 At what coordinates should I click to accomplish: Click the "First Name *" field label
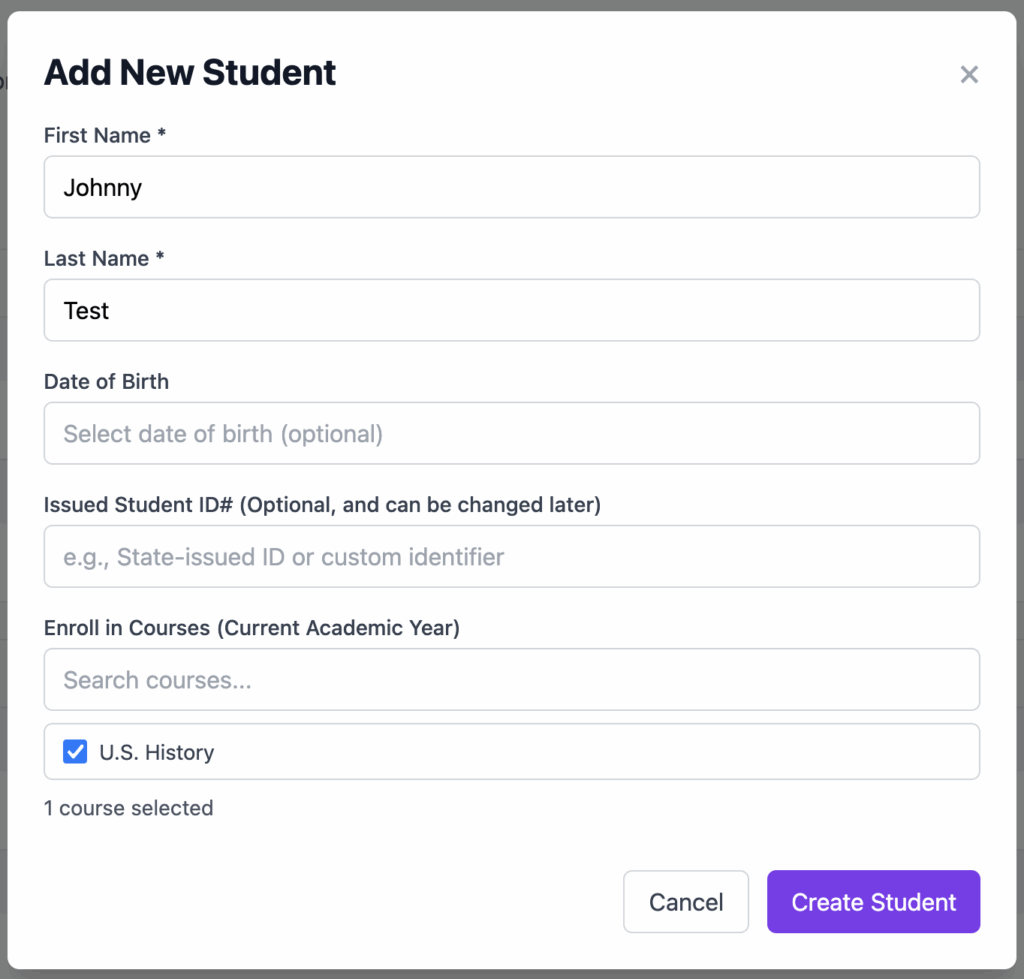[104, 135]
